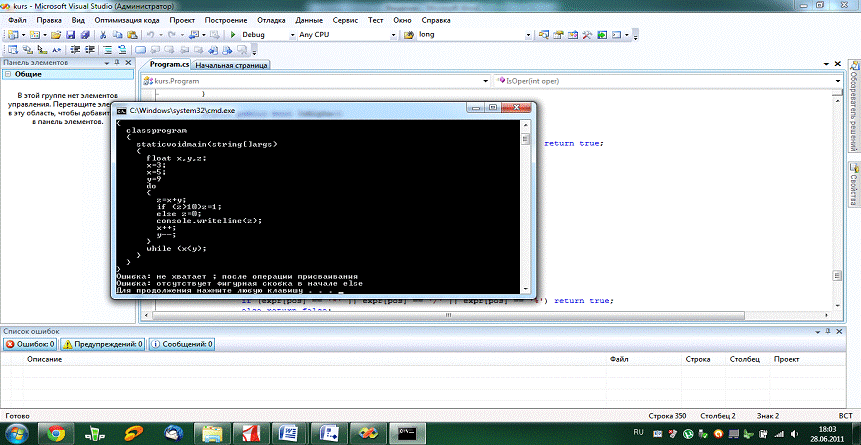861x445 pixels.
Task: Click the Cut scissors icon
Action: (x=103, y=34)
